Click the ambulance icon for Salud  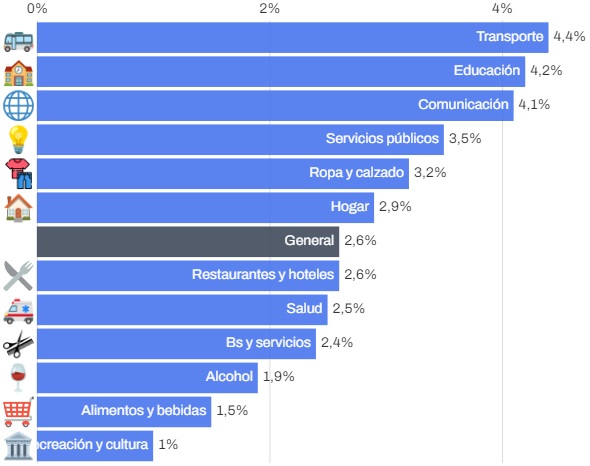coord(18,311)
